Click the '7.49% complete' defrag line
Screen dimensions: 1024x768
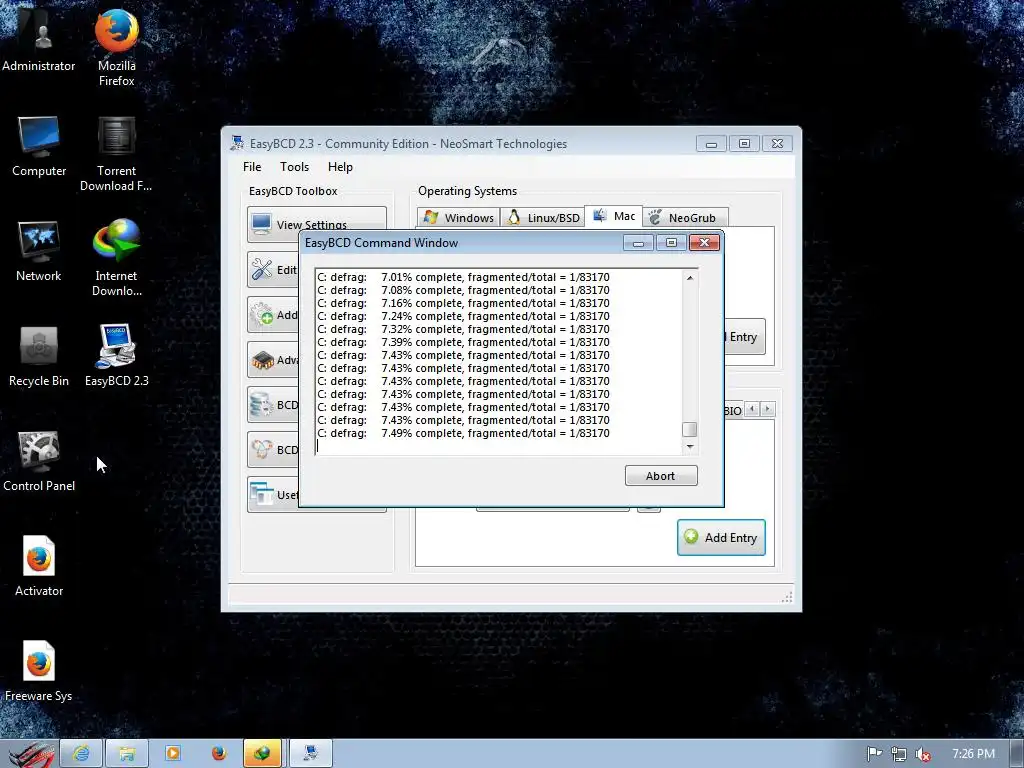[x=464, y=433]
